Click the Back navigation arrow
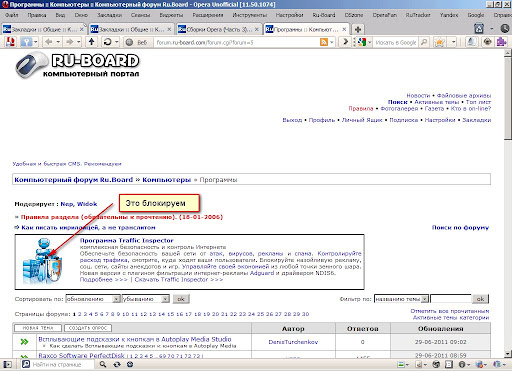This screenshot has height=371, width=512. 49,42
